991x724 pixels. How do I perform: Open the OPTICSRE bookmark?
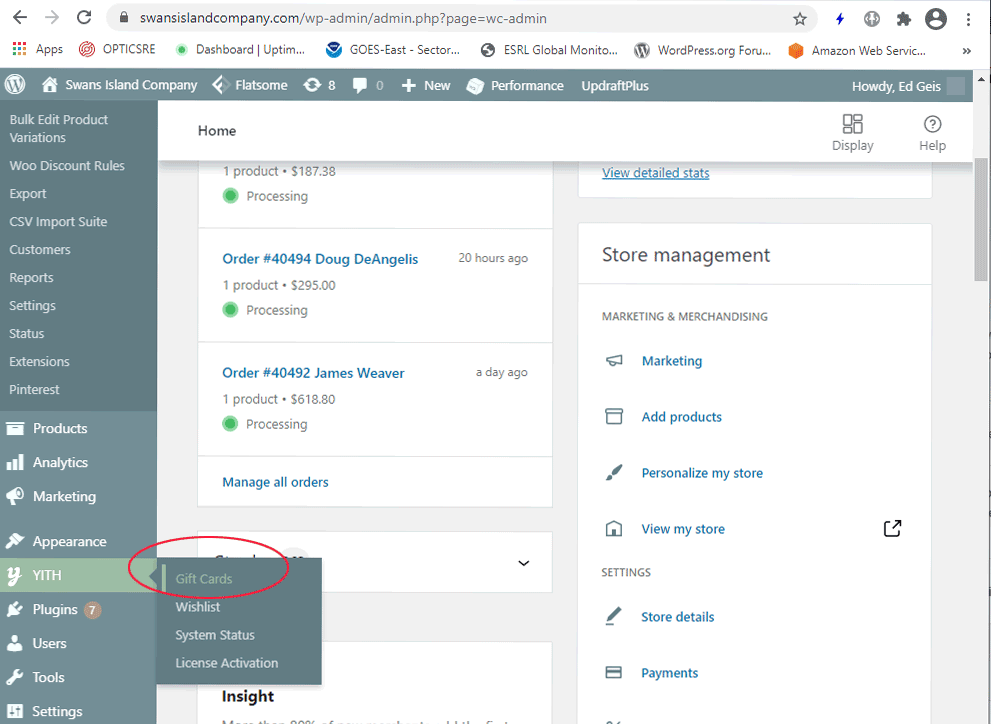118,49
